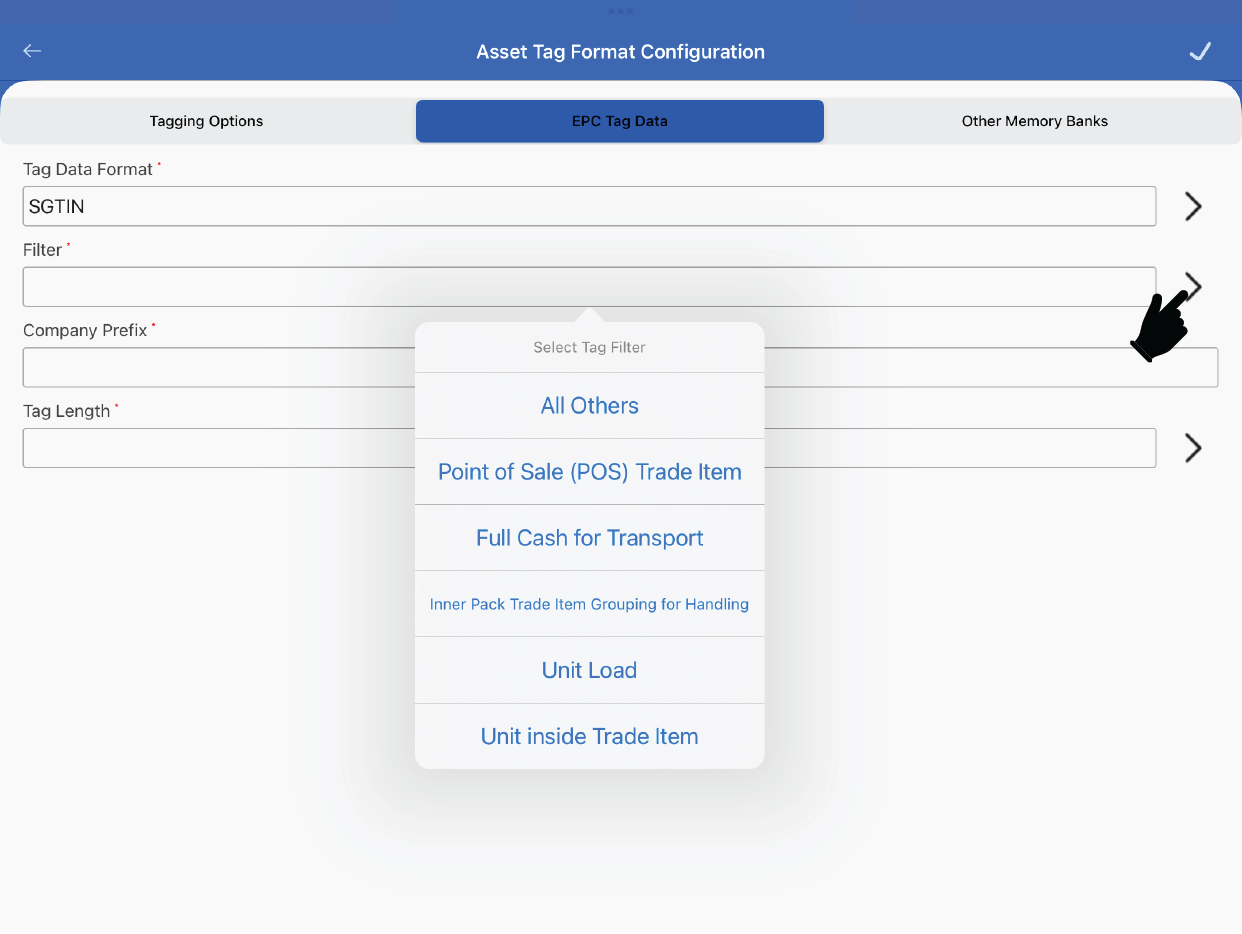1242x934 pixels.
Task: Open the Other Memory Banks tab
Action: pyautogui.click(x=1035, y=121)
